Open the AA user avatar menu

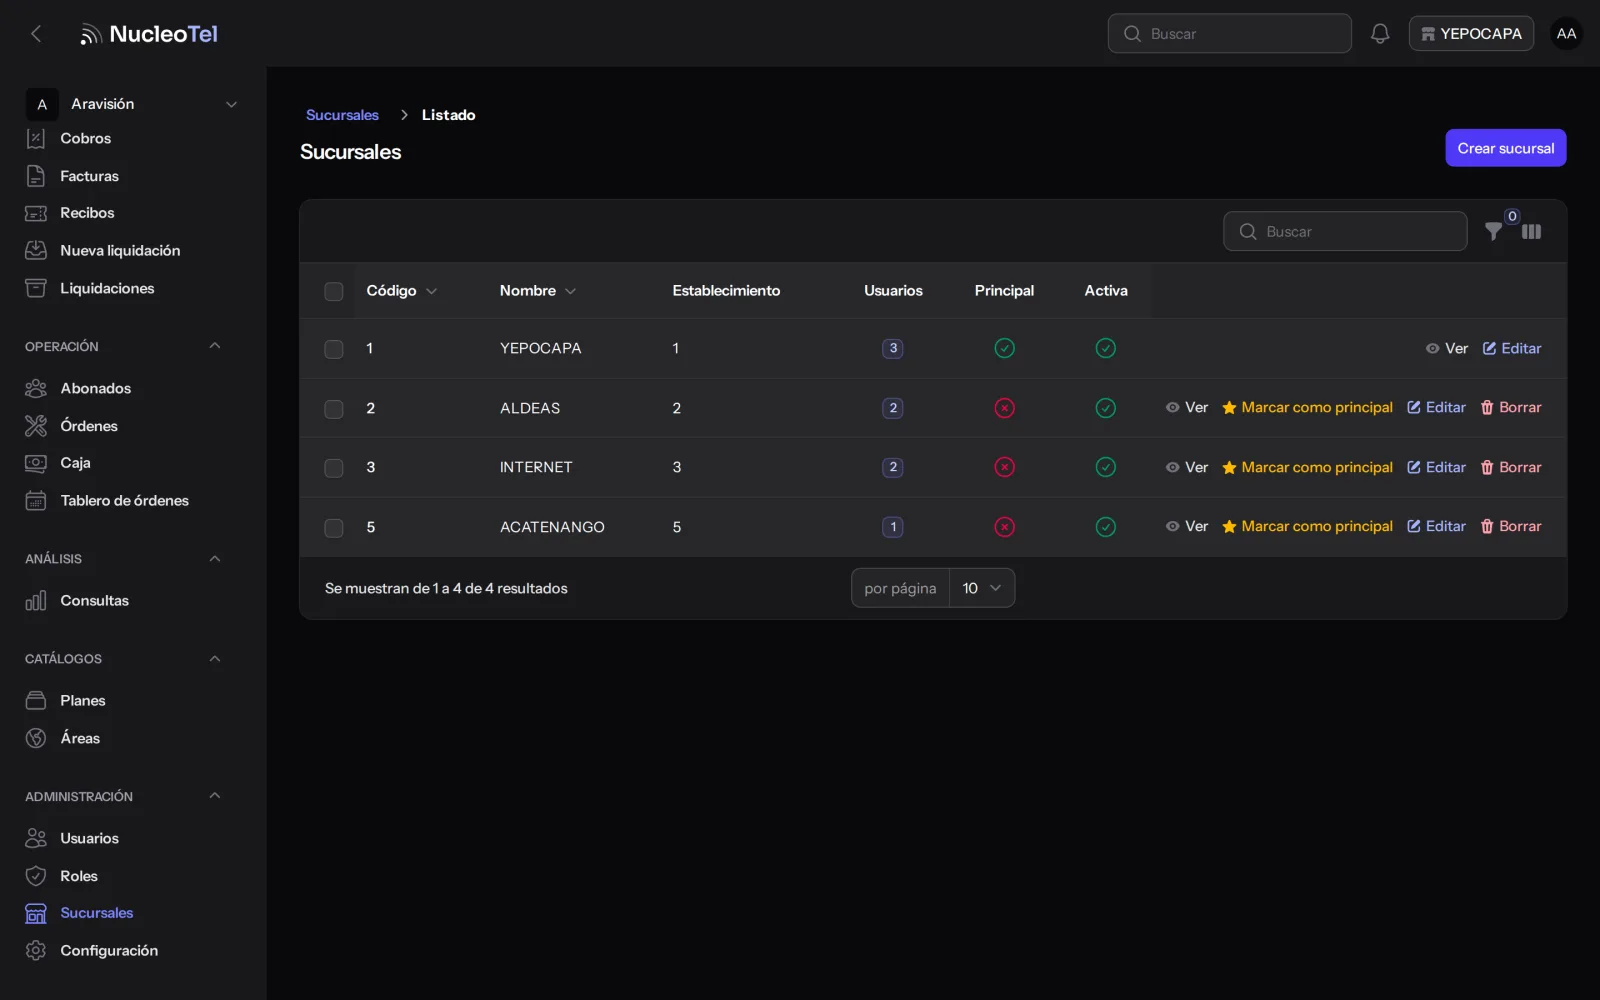pyautogui.click(x=1566, y=34)
